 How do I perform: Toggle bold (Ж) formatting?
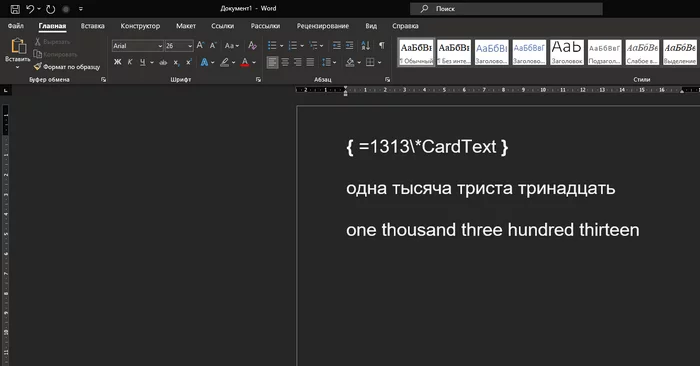pos(117,62)
